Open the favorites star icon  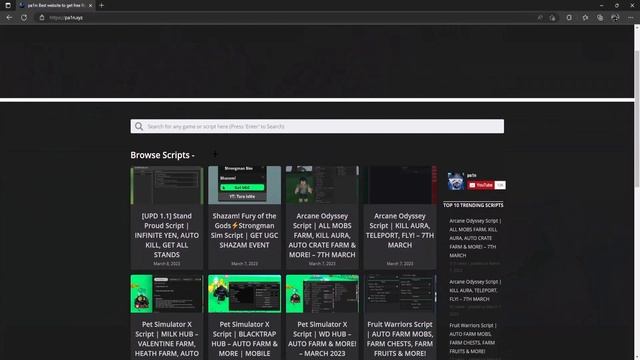tap(585, 18)
